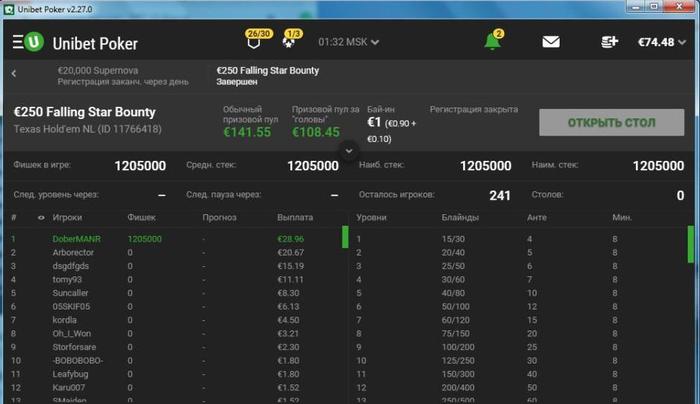Sort by Игроки column header

[67, 218]
